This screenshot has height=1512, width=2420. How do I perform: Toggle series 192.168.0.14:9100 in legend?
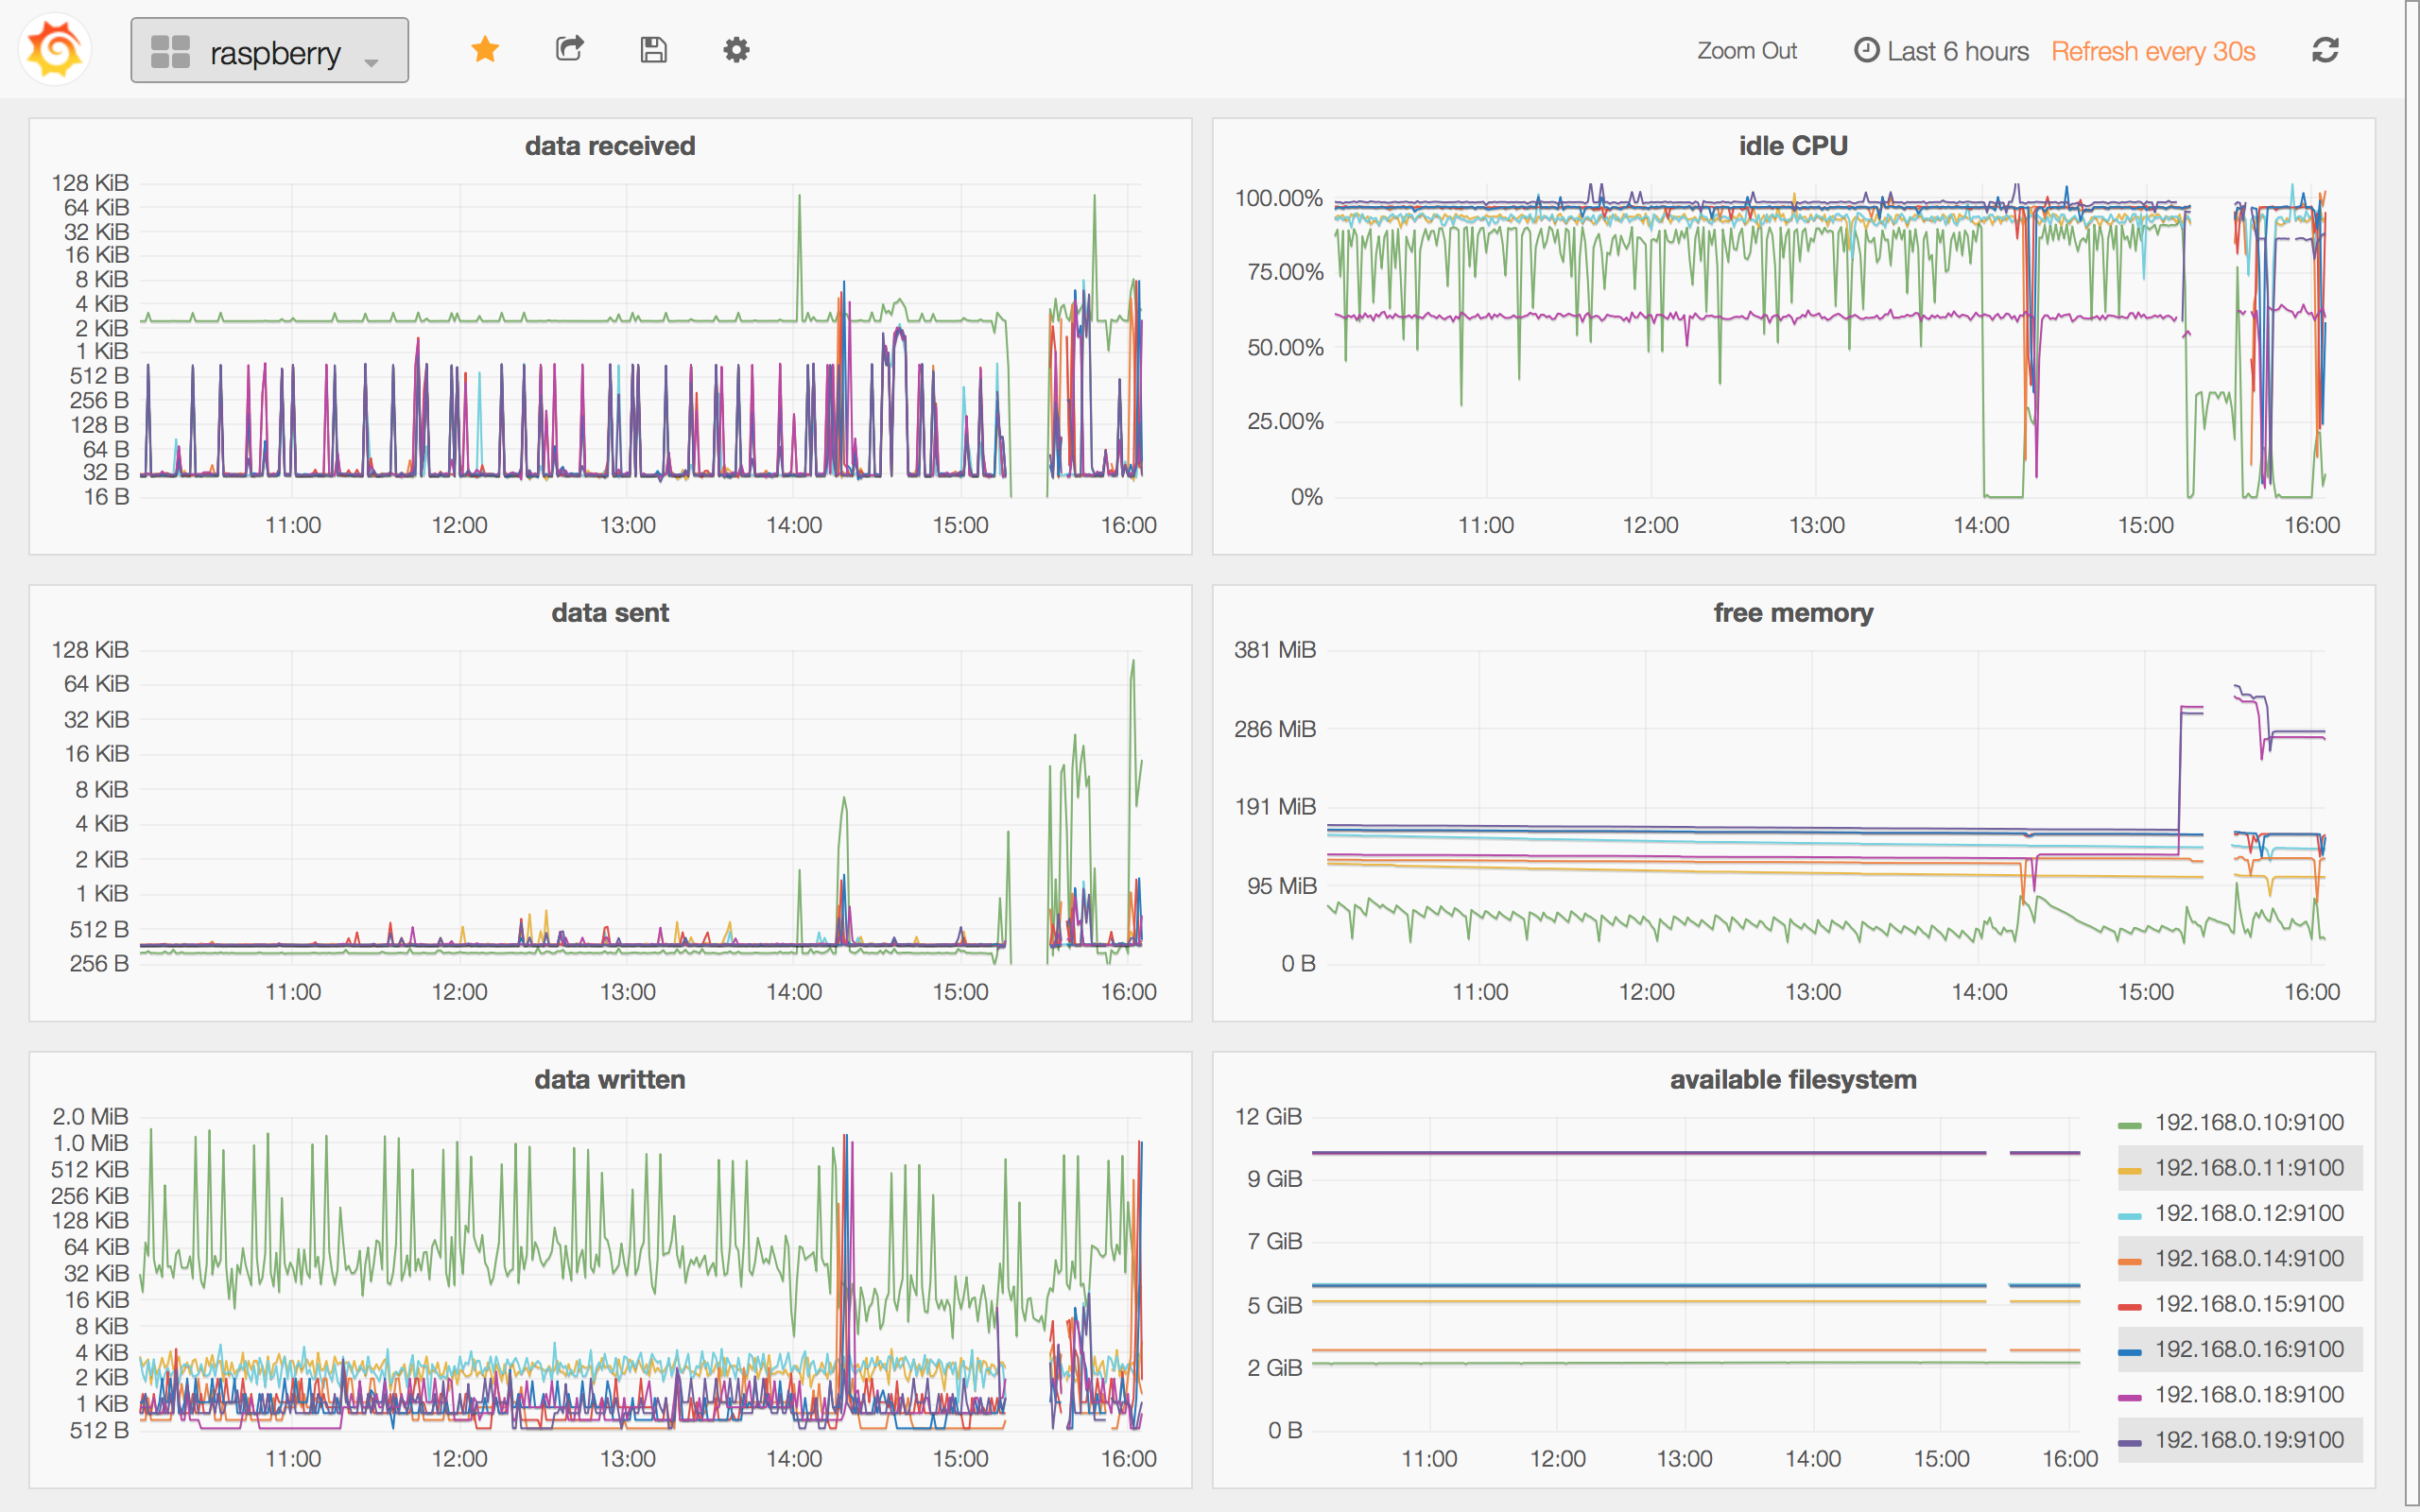(x=2248, y=1258)
